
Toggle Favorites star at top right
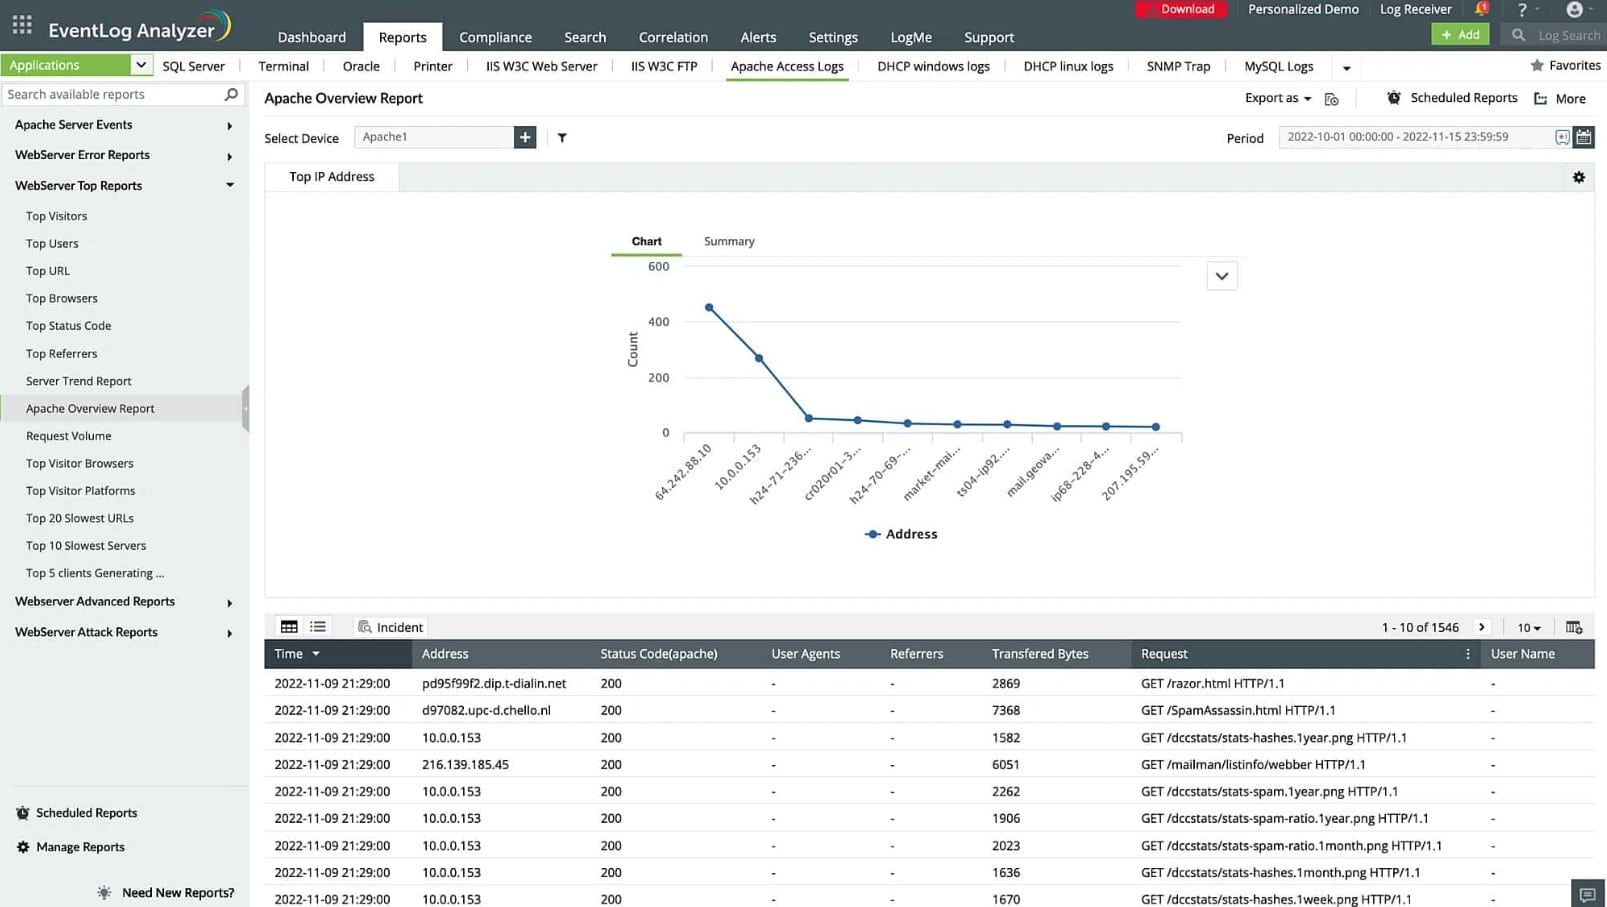pos(1537,65)
